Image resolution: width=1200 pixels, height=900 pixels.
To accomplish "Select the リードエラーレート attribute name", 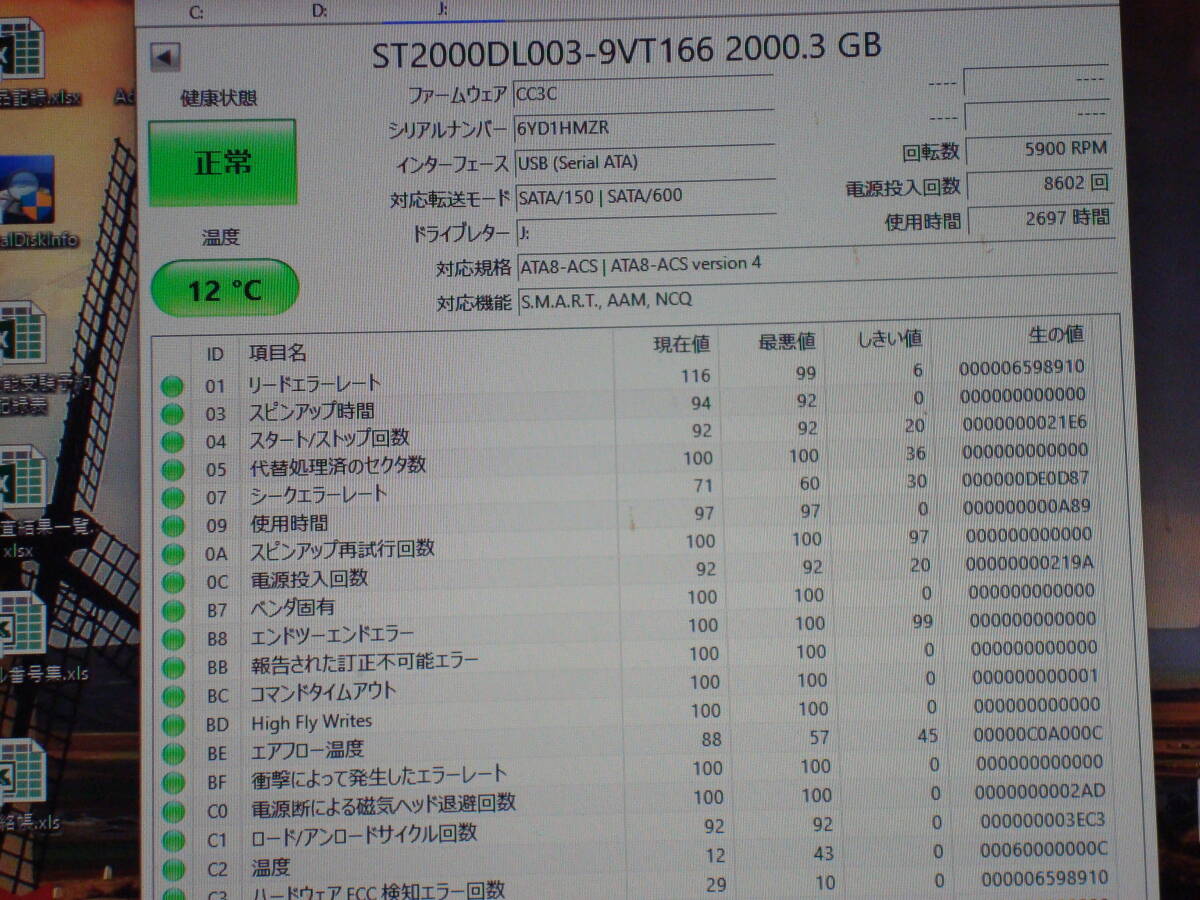I will pos(315,383).
